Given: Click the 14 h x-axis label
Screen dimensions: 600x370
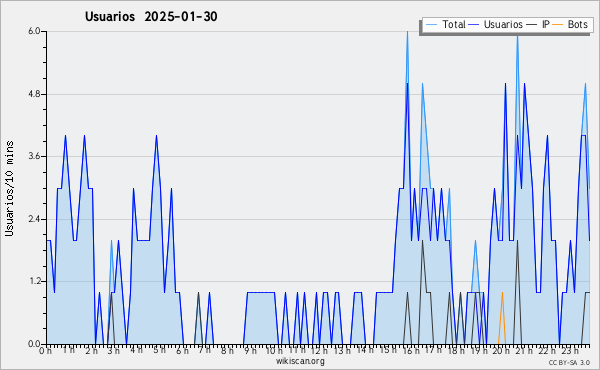Looking at the screenshot, I should click(x=365, y=350).
